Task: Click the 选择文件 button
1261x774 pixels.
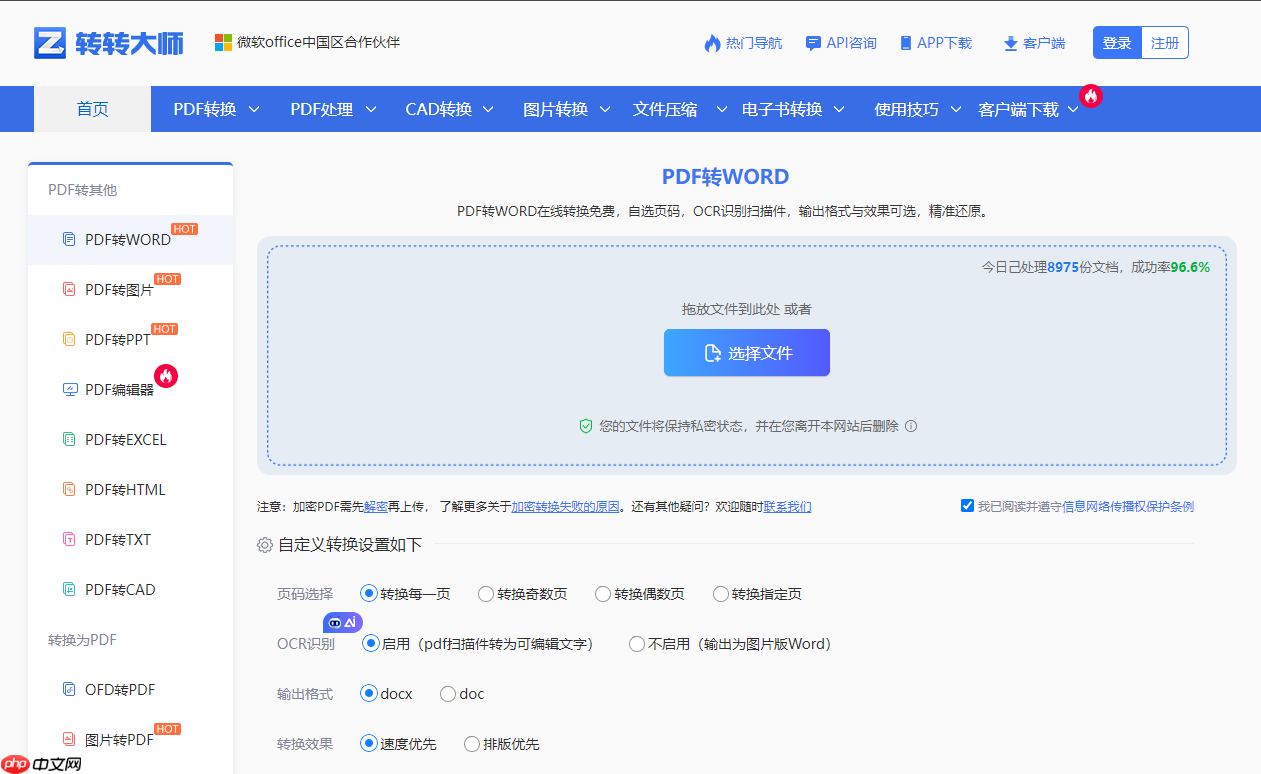Action: point(747,353)
